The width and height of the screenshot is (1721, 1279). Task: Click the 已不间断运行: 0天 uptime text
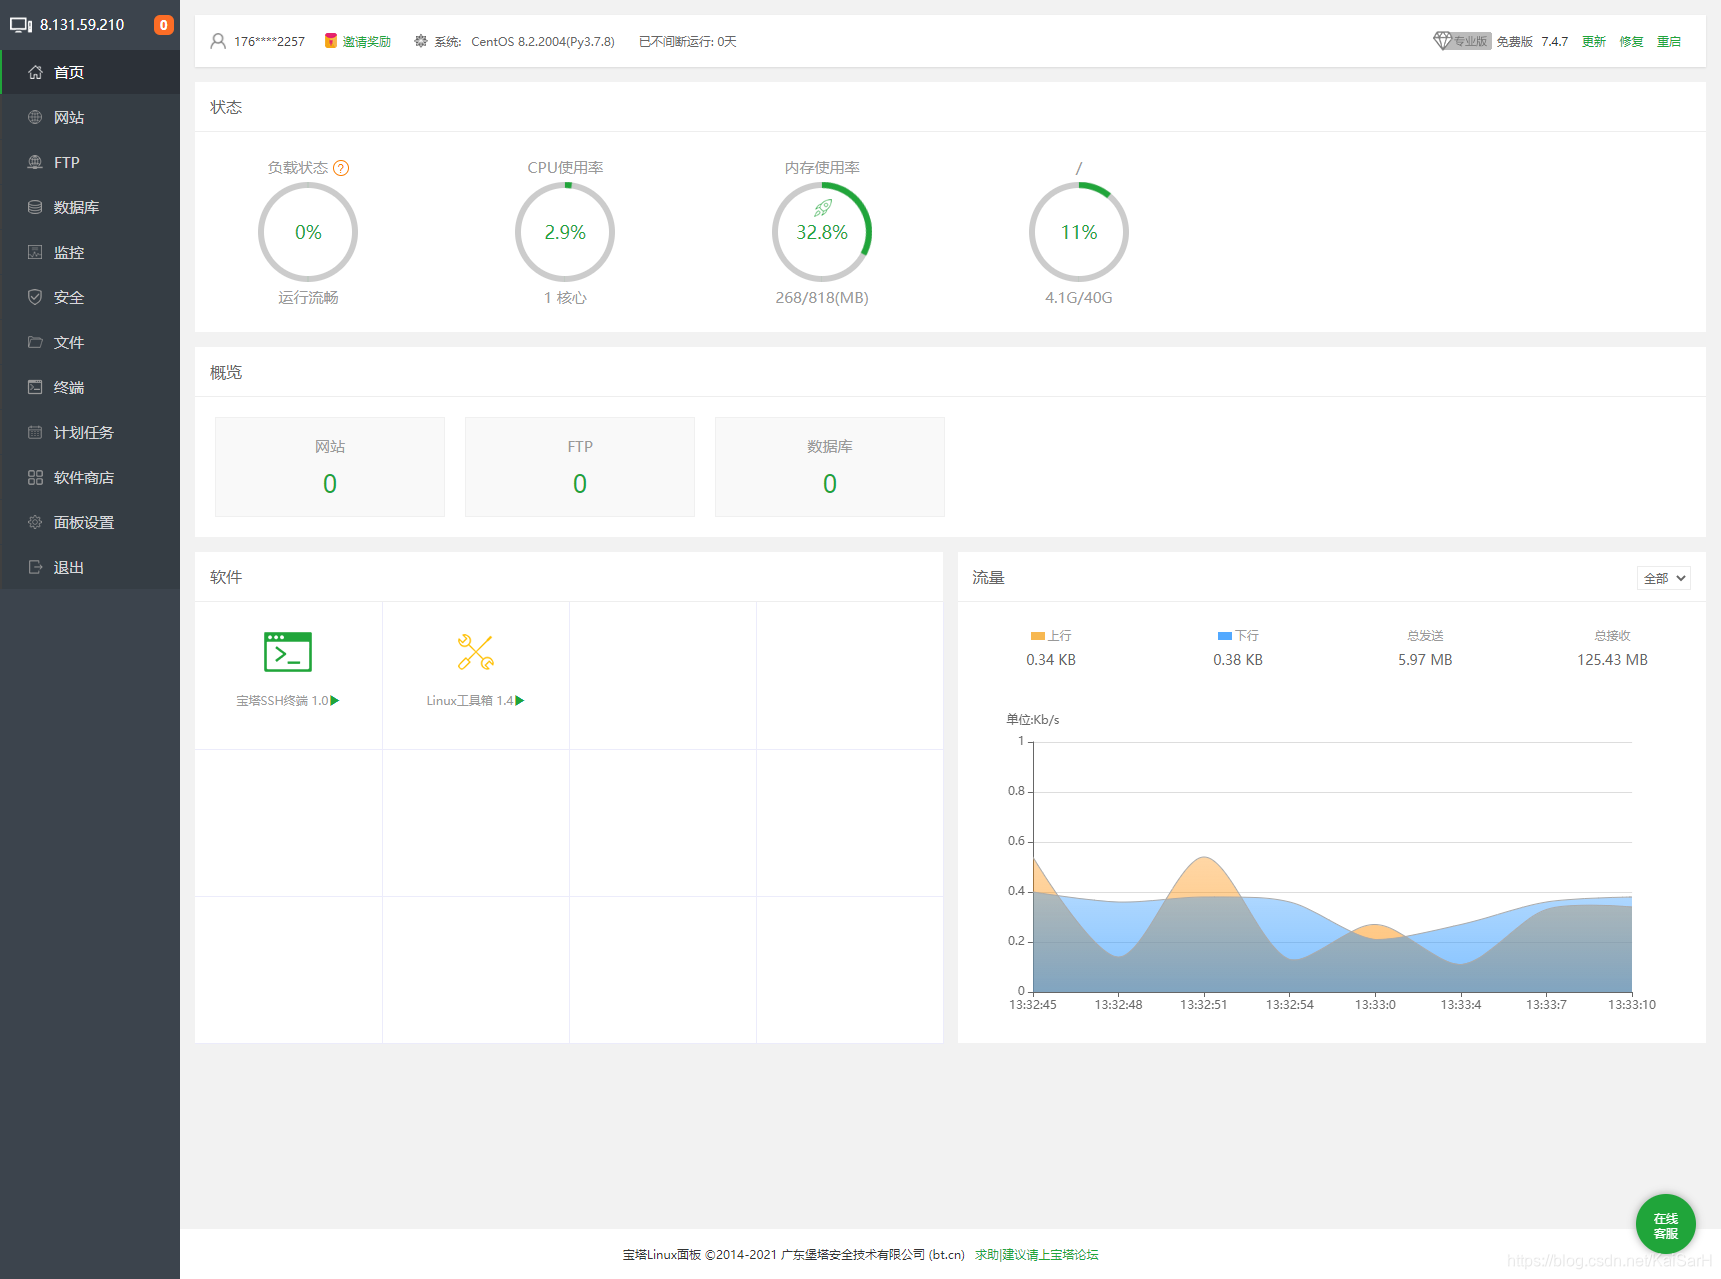click(x=688, y=41)
